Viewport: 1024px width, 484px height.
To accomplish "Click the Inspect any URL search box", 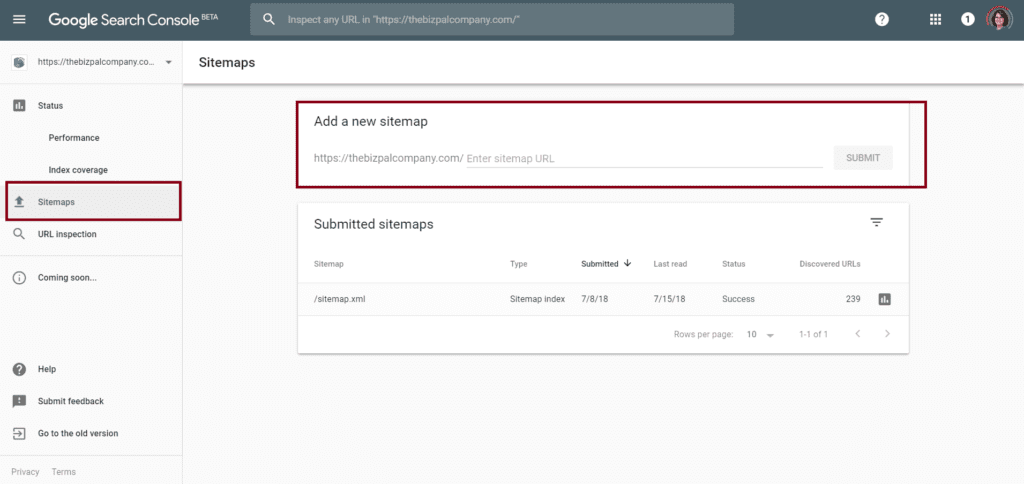I will [492, 20].
